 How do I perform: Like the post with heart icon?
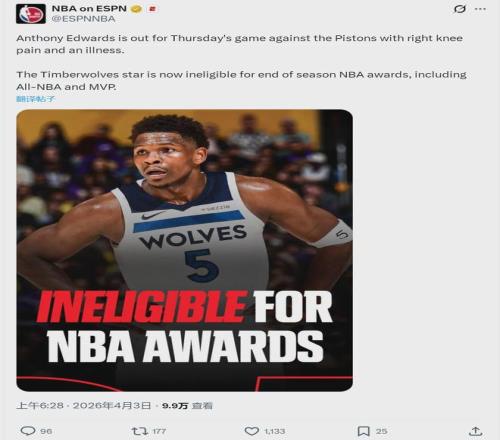(252, 431)
